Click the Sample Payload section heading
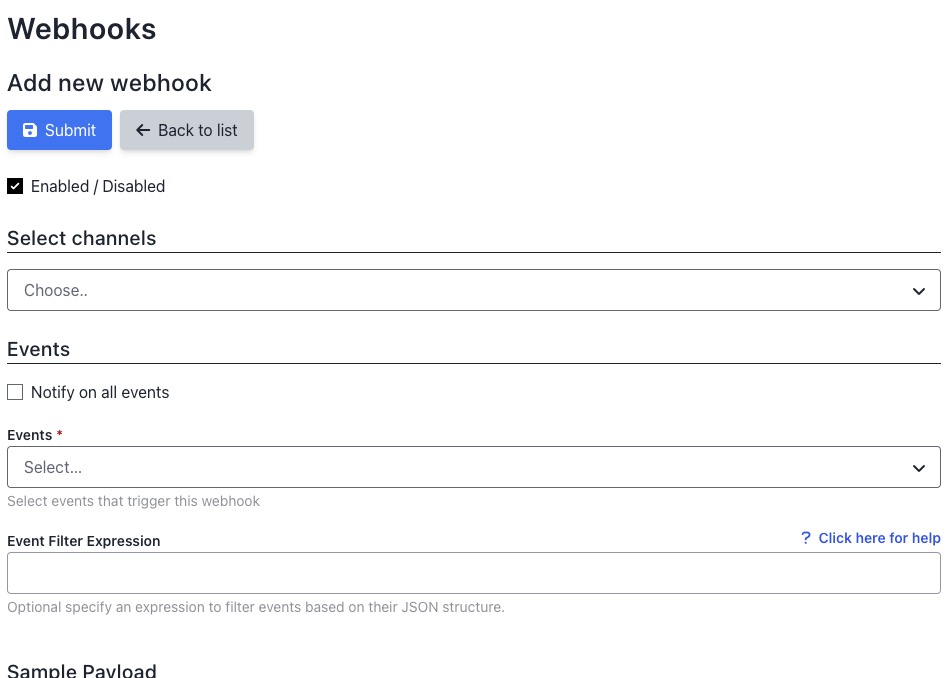 coord(81,668)
